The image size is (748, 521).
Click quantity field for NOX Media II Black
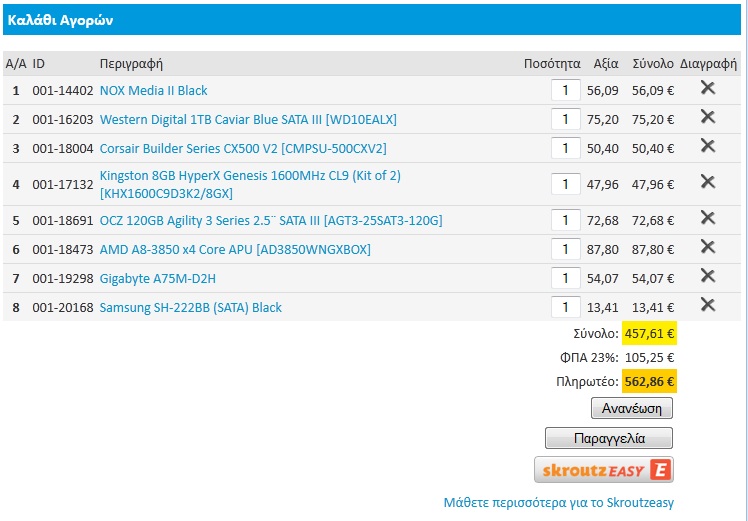coord(565,90)
